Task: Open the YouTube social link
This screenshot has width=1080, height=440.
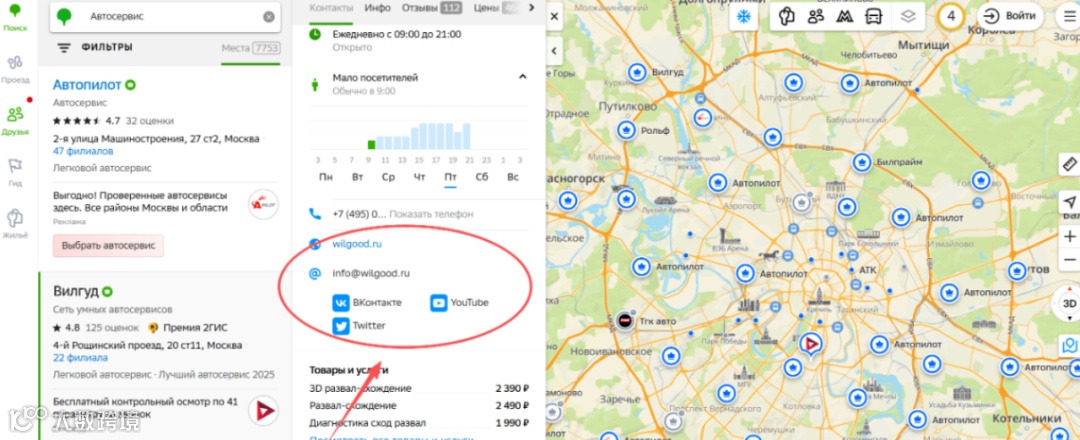Action: pos(459,303)
